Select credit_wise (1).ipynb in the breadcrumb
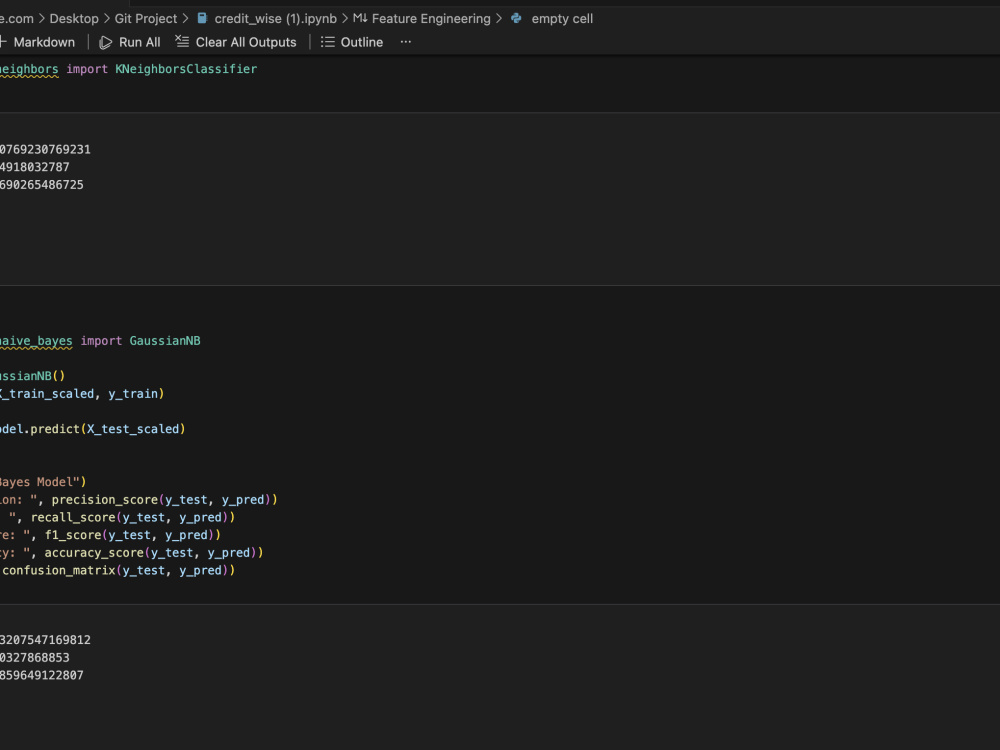The width and height of the screenshot is (1000, 750). point(276,18)
